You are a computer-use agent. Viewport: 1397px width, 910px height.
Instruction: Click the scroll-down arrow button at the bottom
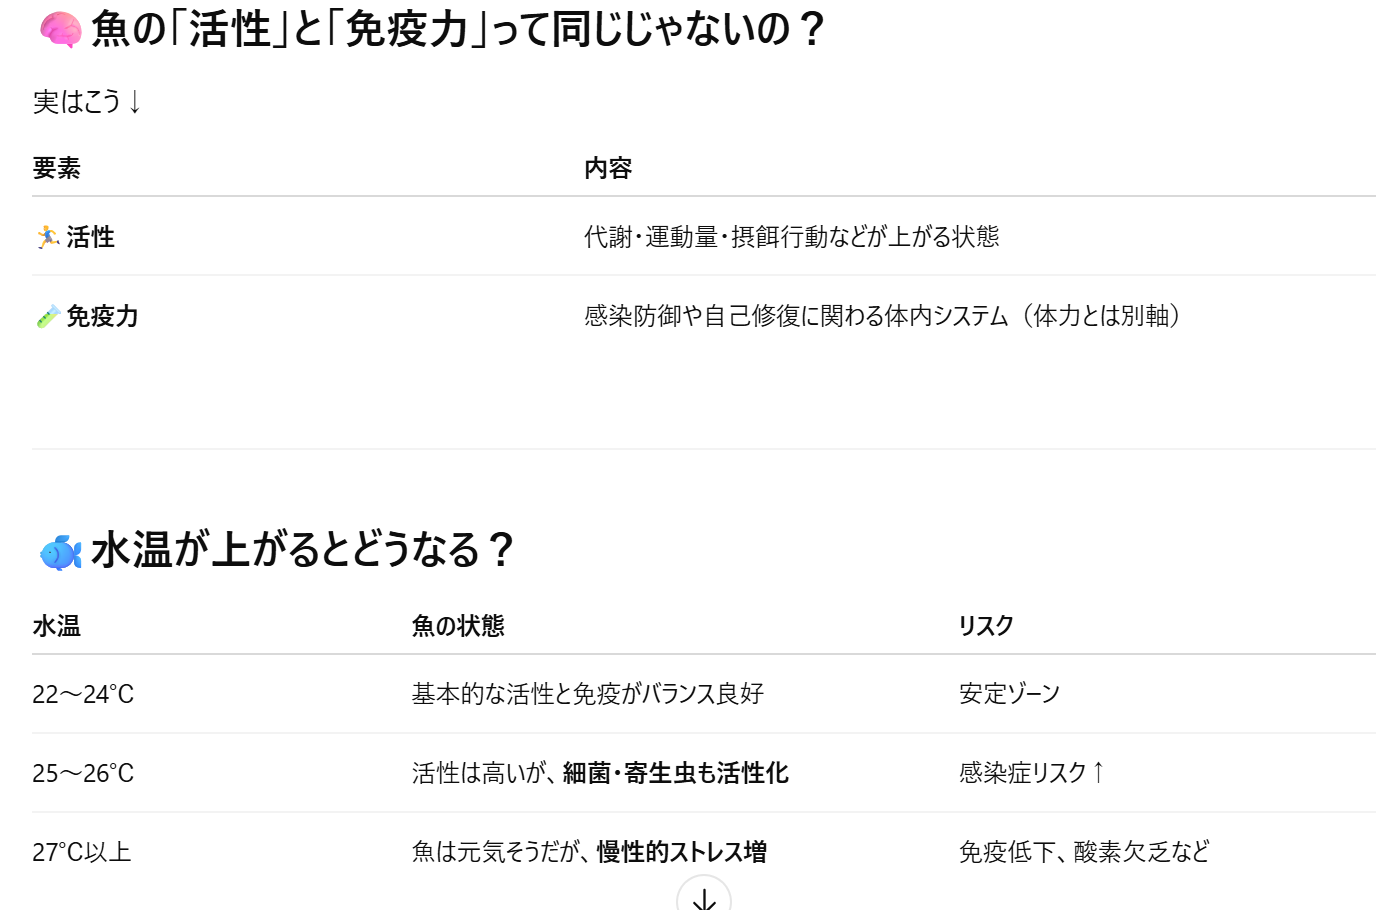(x=704, y=897)
